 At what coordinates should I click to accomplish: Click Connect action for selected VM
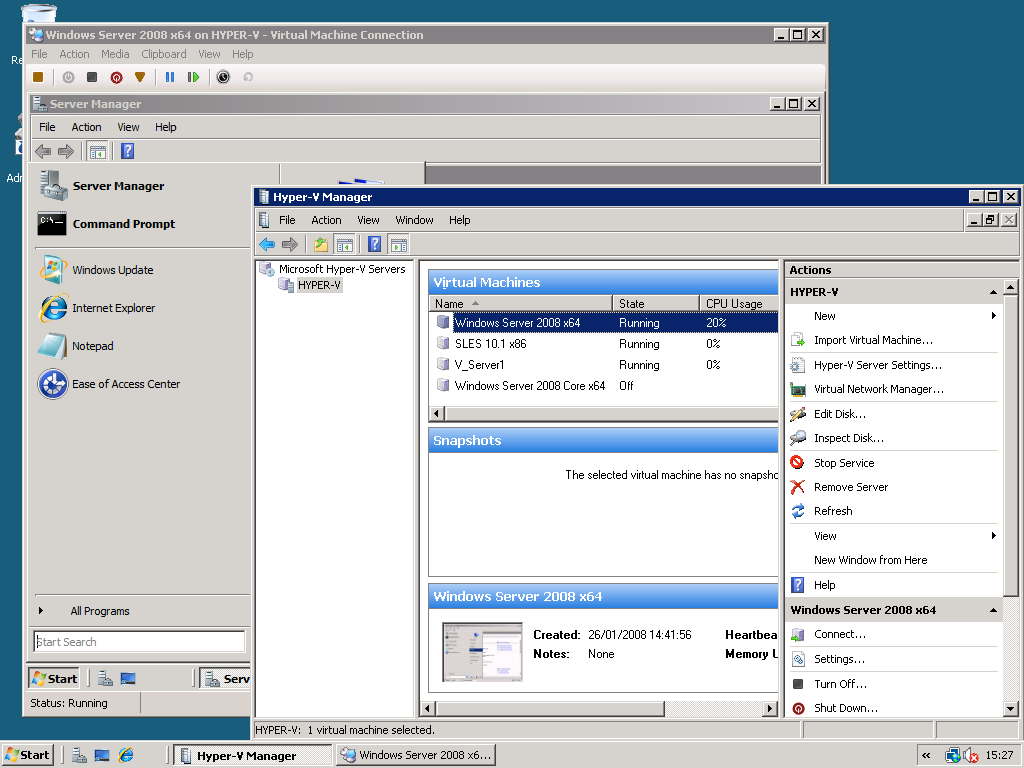click(x=839, y=634)
